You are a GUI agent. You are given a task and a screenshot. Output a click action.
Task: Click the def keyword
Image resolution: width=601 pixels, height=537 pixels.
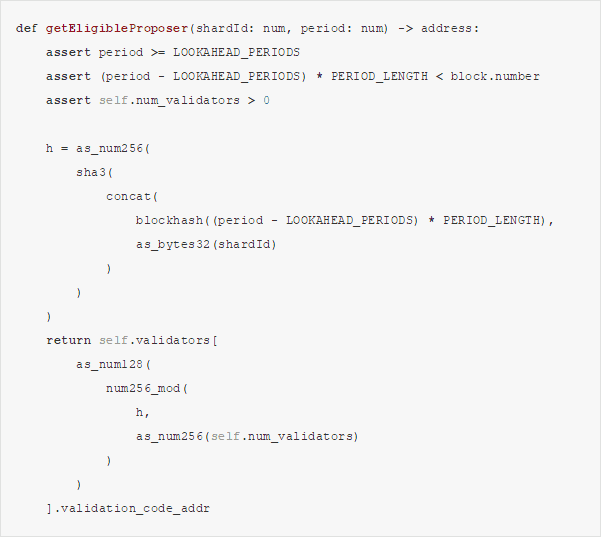[x=27, y=28]
